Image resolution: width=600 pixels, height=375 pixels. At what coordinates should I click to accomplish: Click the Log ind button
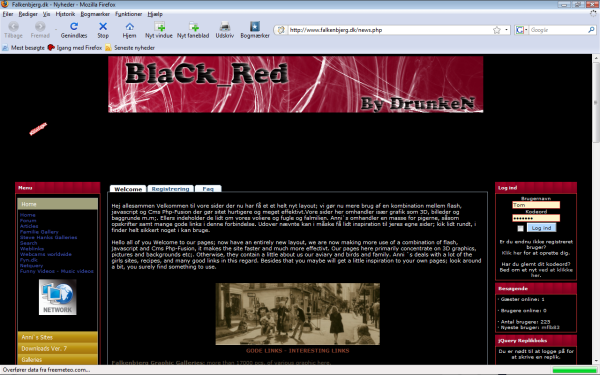point(541,228)
